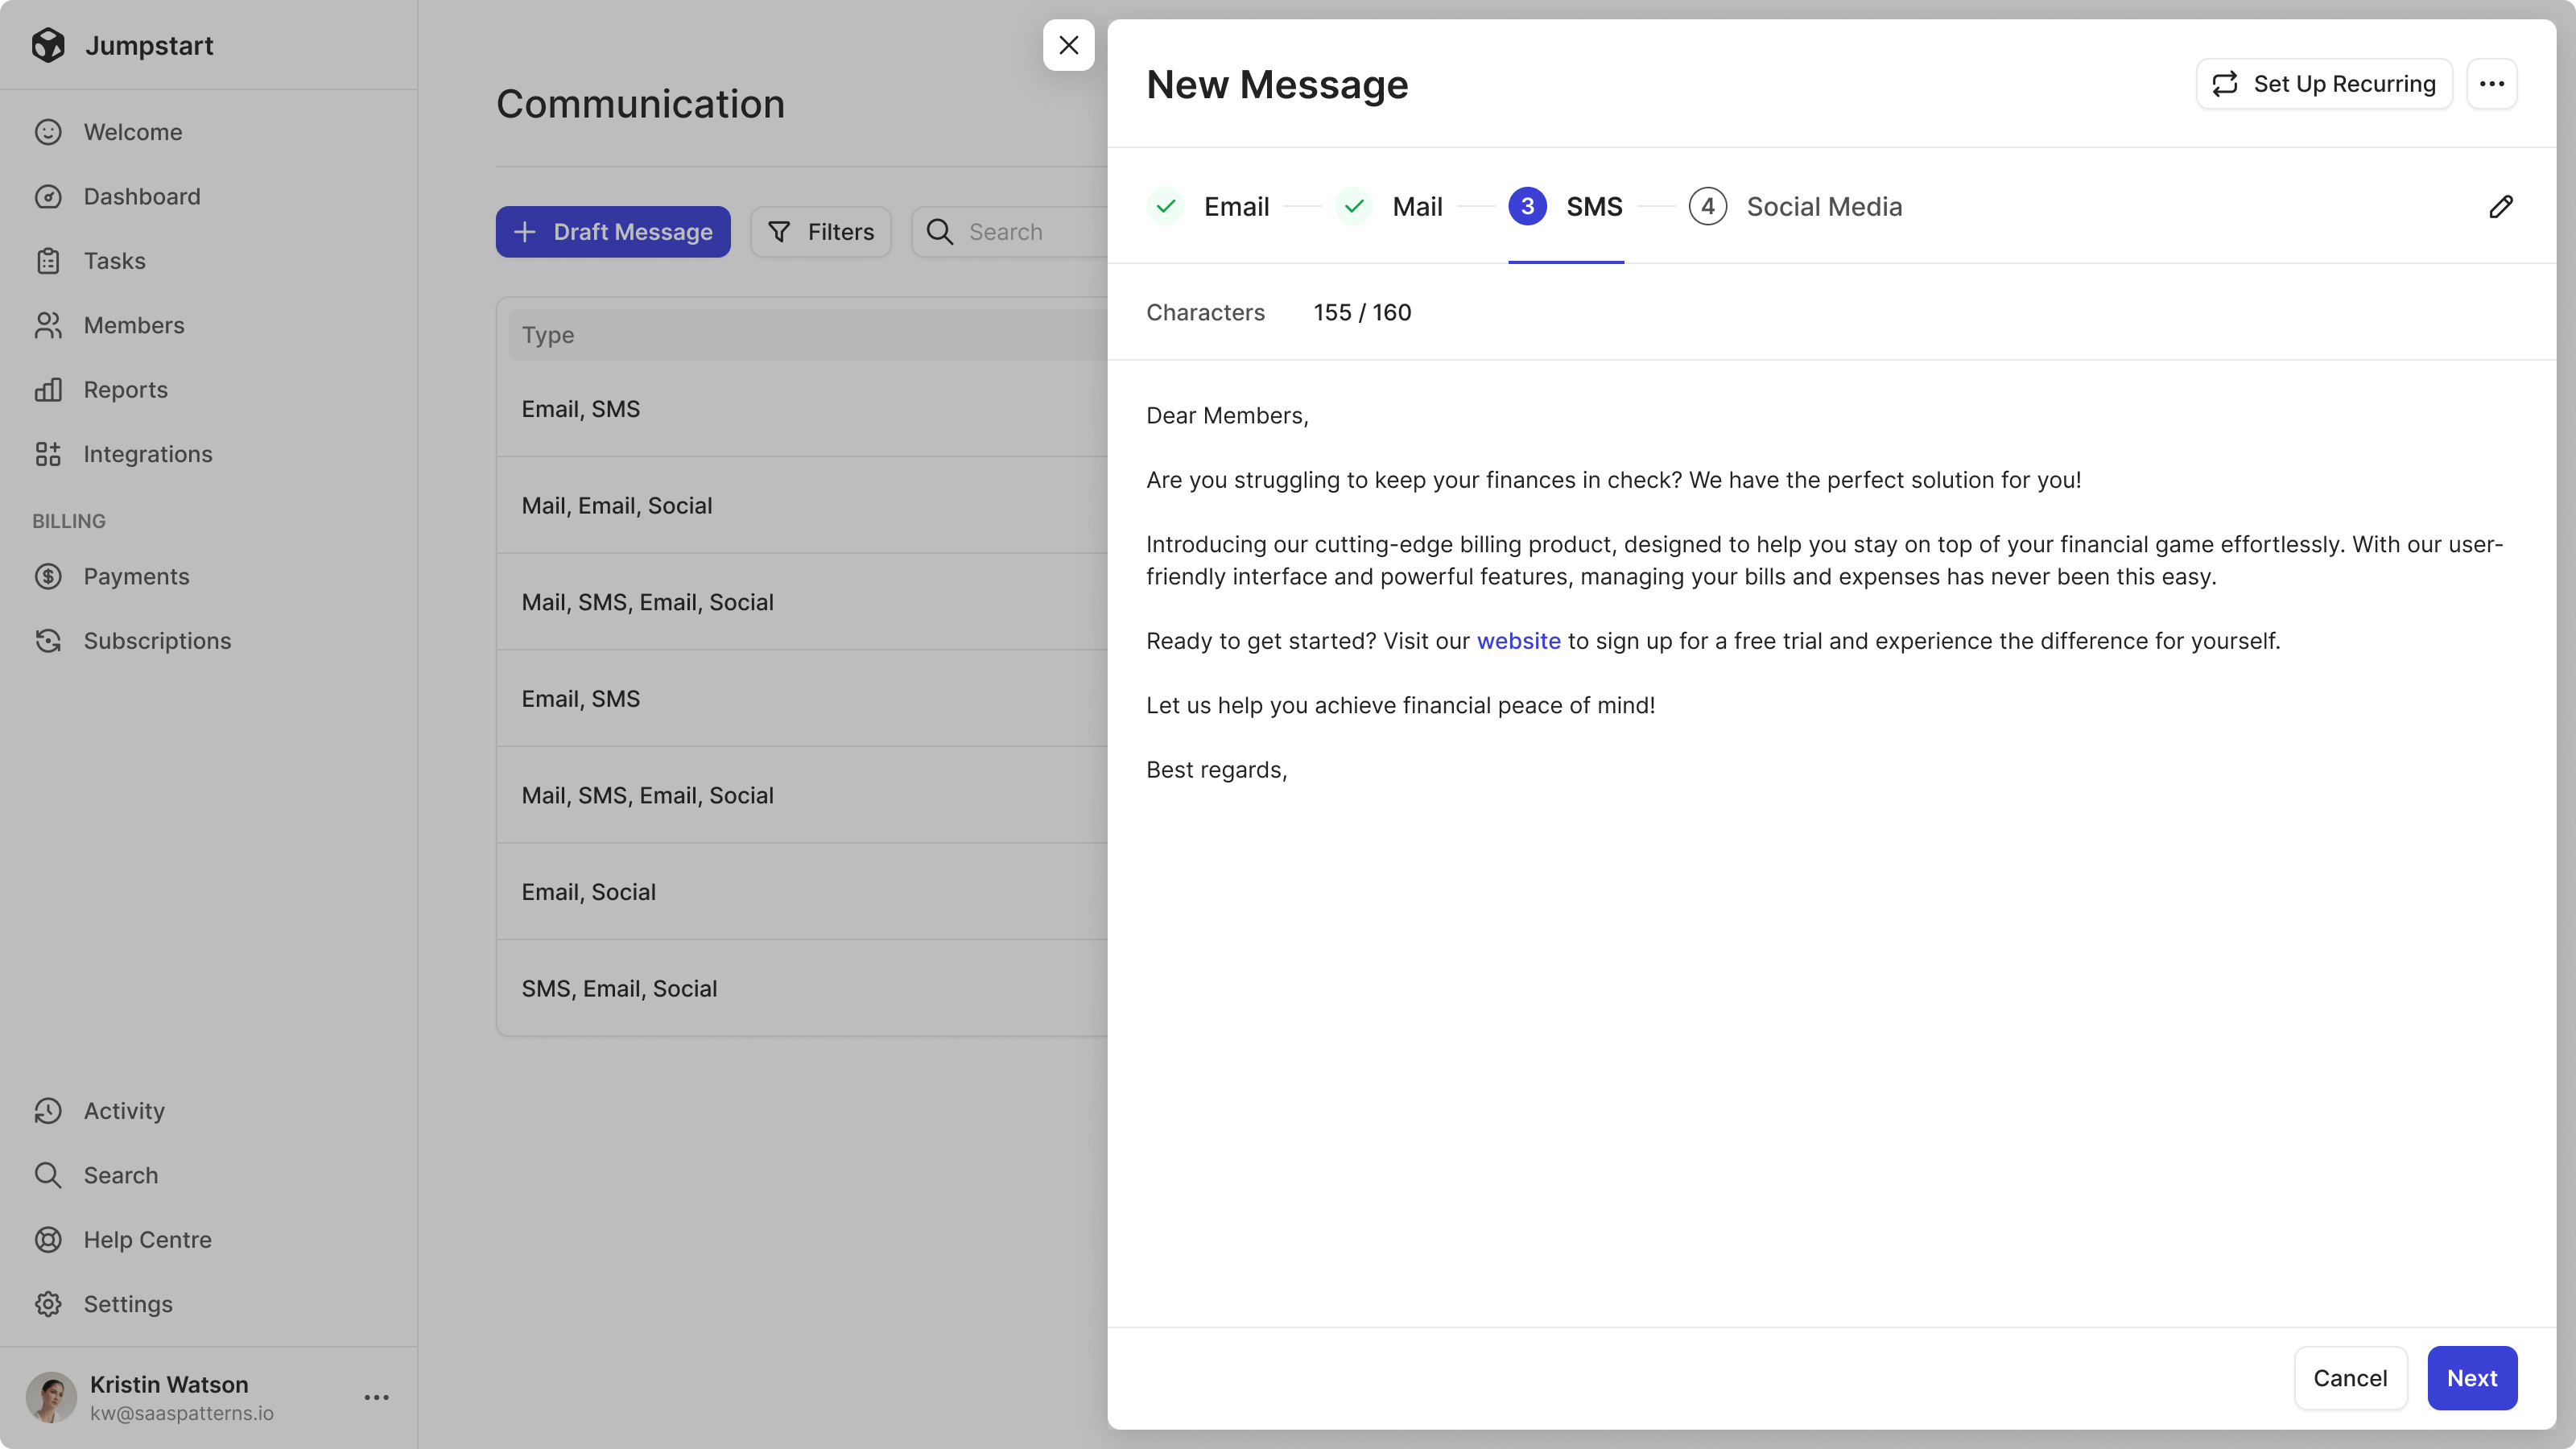Select the SMS, Email, Social row
This screenshot has width=2576, height=1449.
point(802,988)
